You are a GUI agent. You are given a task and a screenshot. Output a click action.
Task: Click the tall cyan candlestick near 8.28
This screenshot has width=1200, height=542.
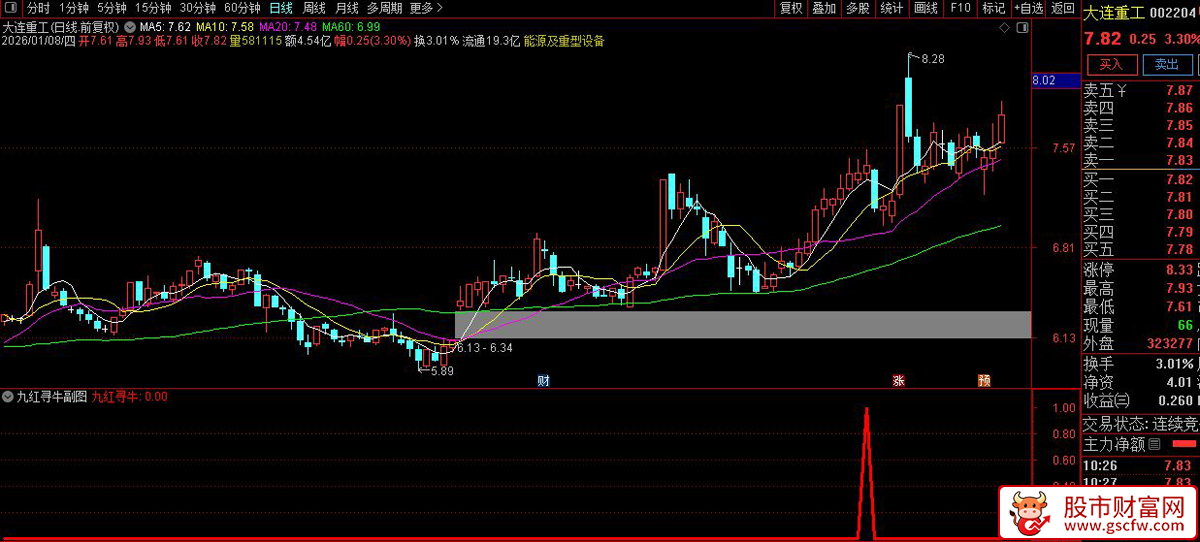(909, 107)
